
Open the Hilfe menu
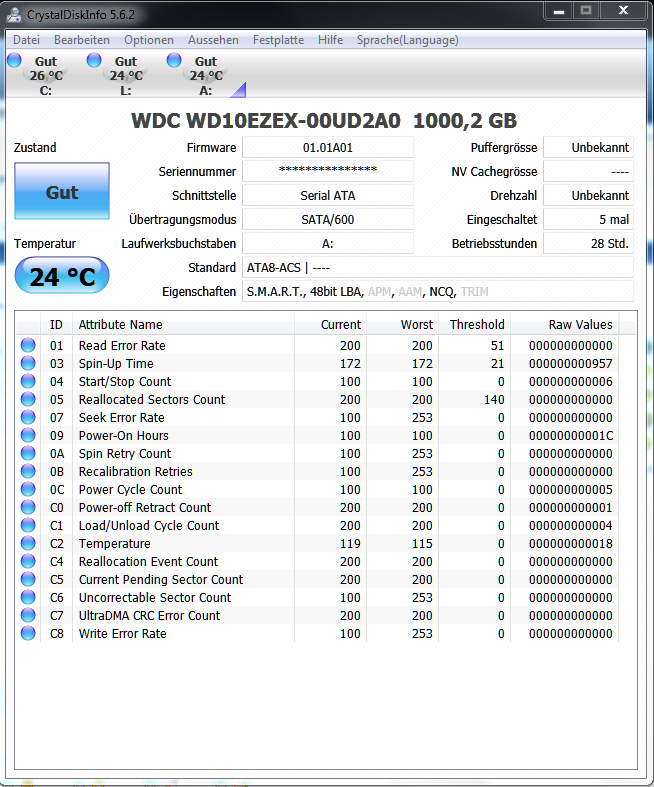pos(330,40)
